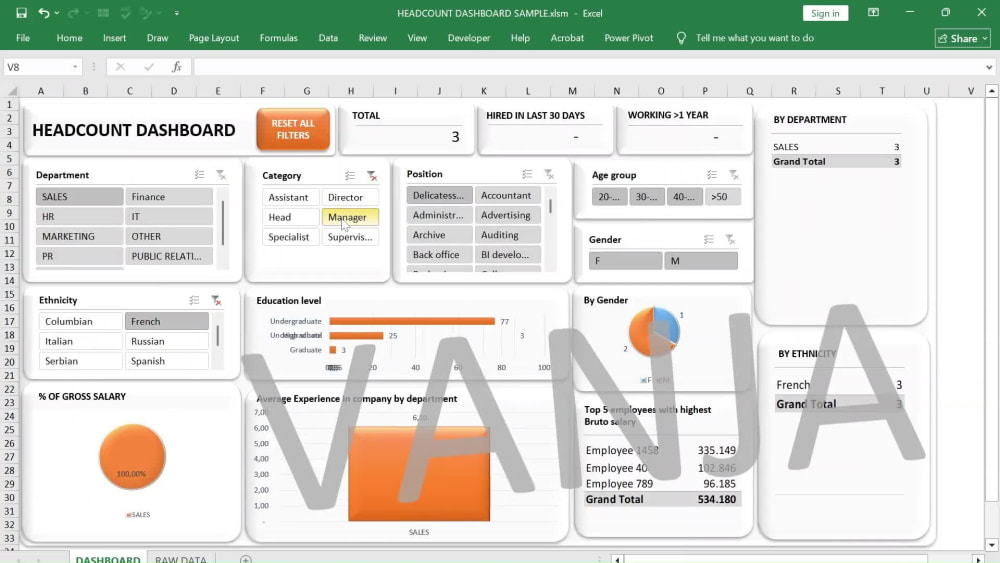Click the Select All corner triangle
The height and width of the screenshot is (563, 1000).
[11, 91]
